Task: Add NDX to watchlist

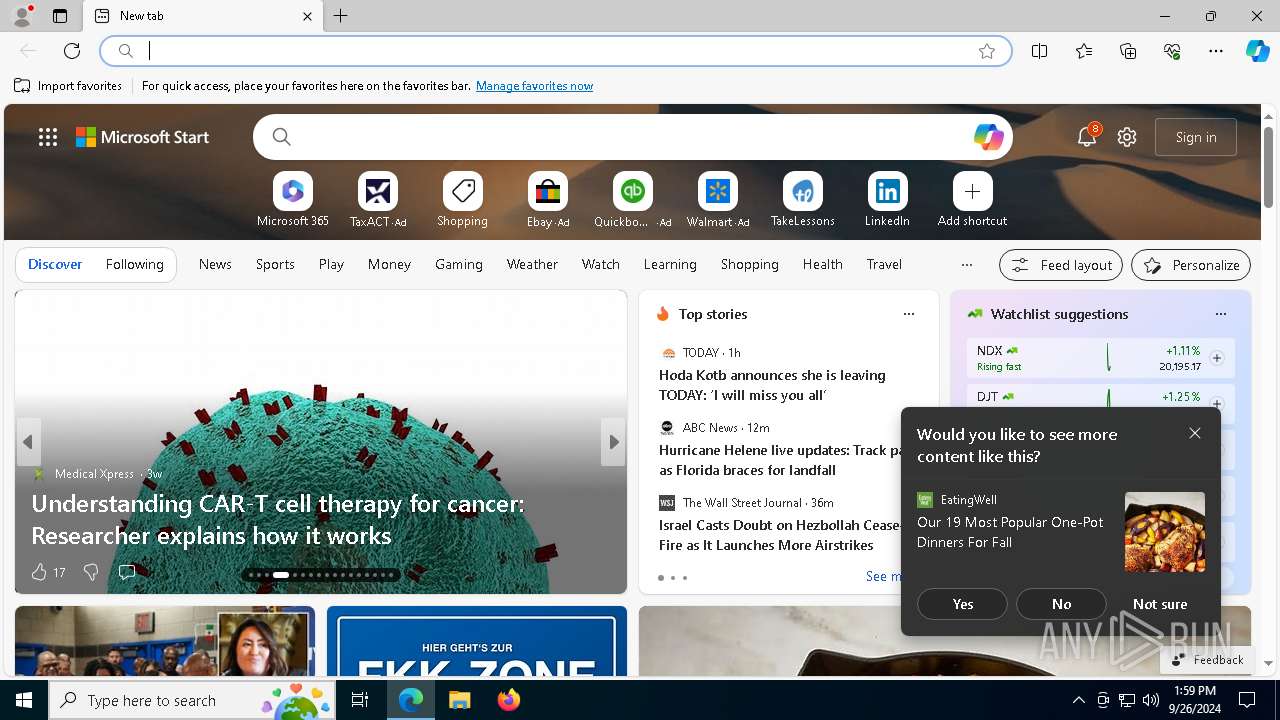Action: pyautogui.click(x=1216, y=358)
